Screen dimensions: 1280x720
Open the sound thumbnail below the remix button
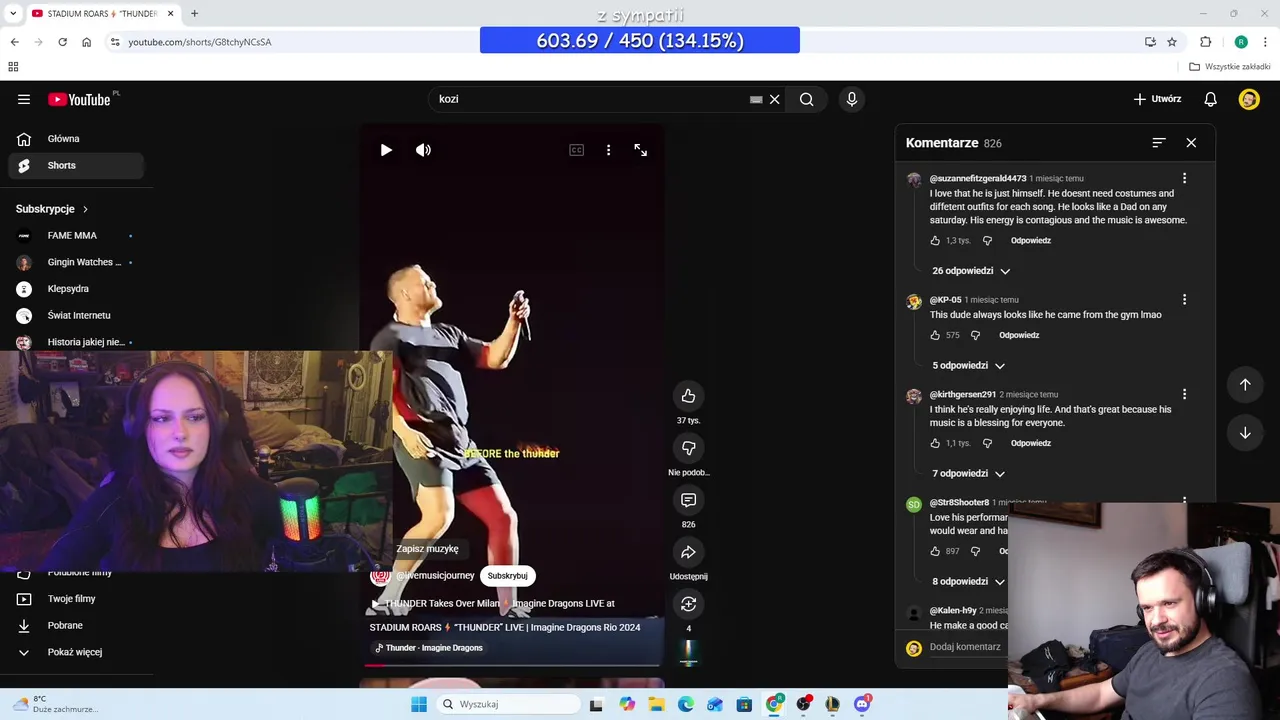click(x=688, y=652)
